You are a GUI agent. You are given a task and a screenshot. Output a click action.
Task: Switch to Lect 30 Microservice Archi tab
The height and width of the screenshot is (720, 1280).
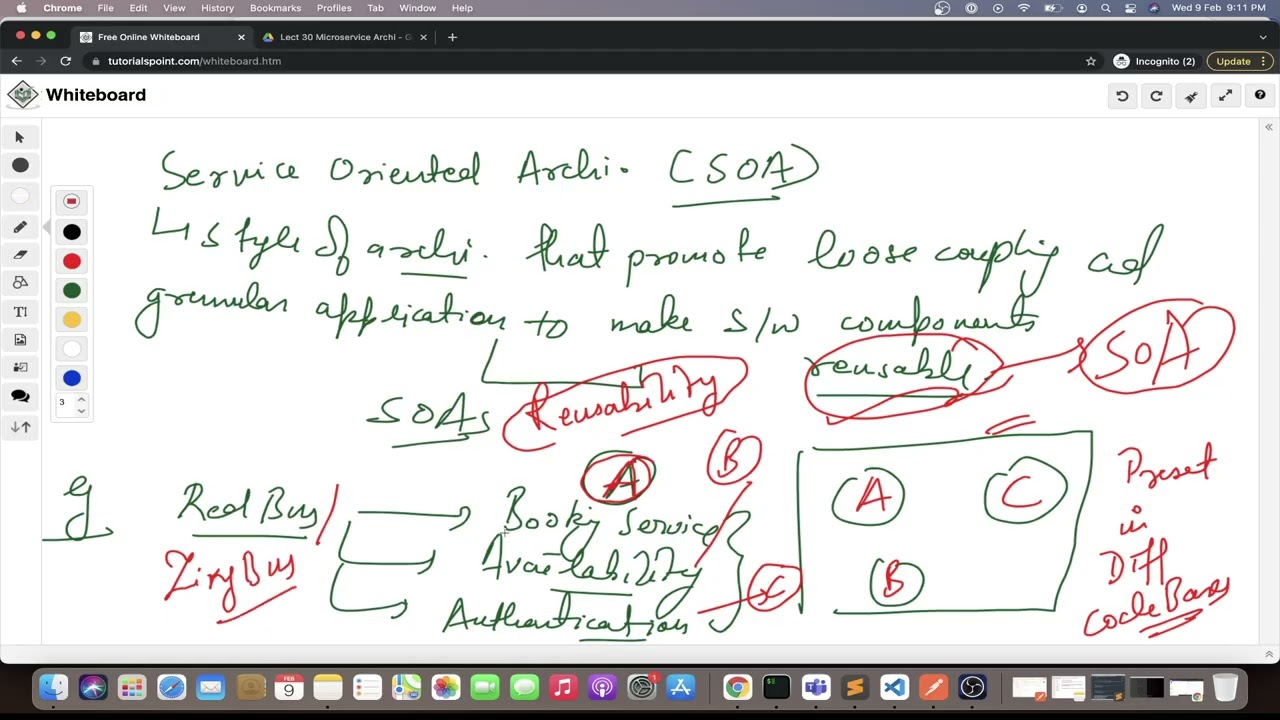[343, 37]
